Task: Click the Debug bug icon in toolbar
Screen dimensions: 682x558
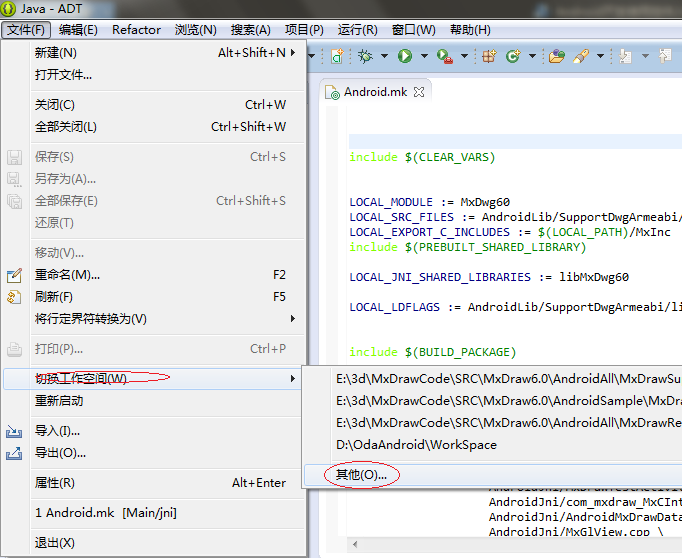Action: [366, 56]
